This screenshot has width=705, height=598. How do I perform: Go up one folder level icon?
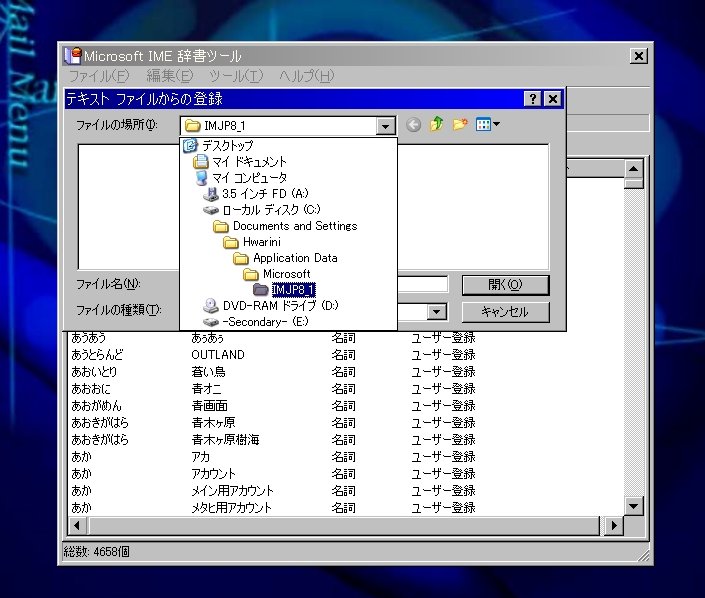pyautogui.click(x=437, y=124)
